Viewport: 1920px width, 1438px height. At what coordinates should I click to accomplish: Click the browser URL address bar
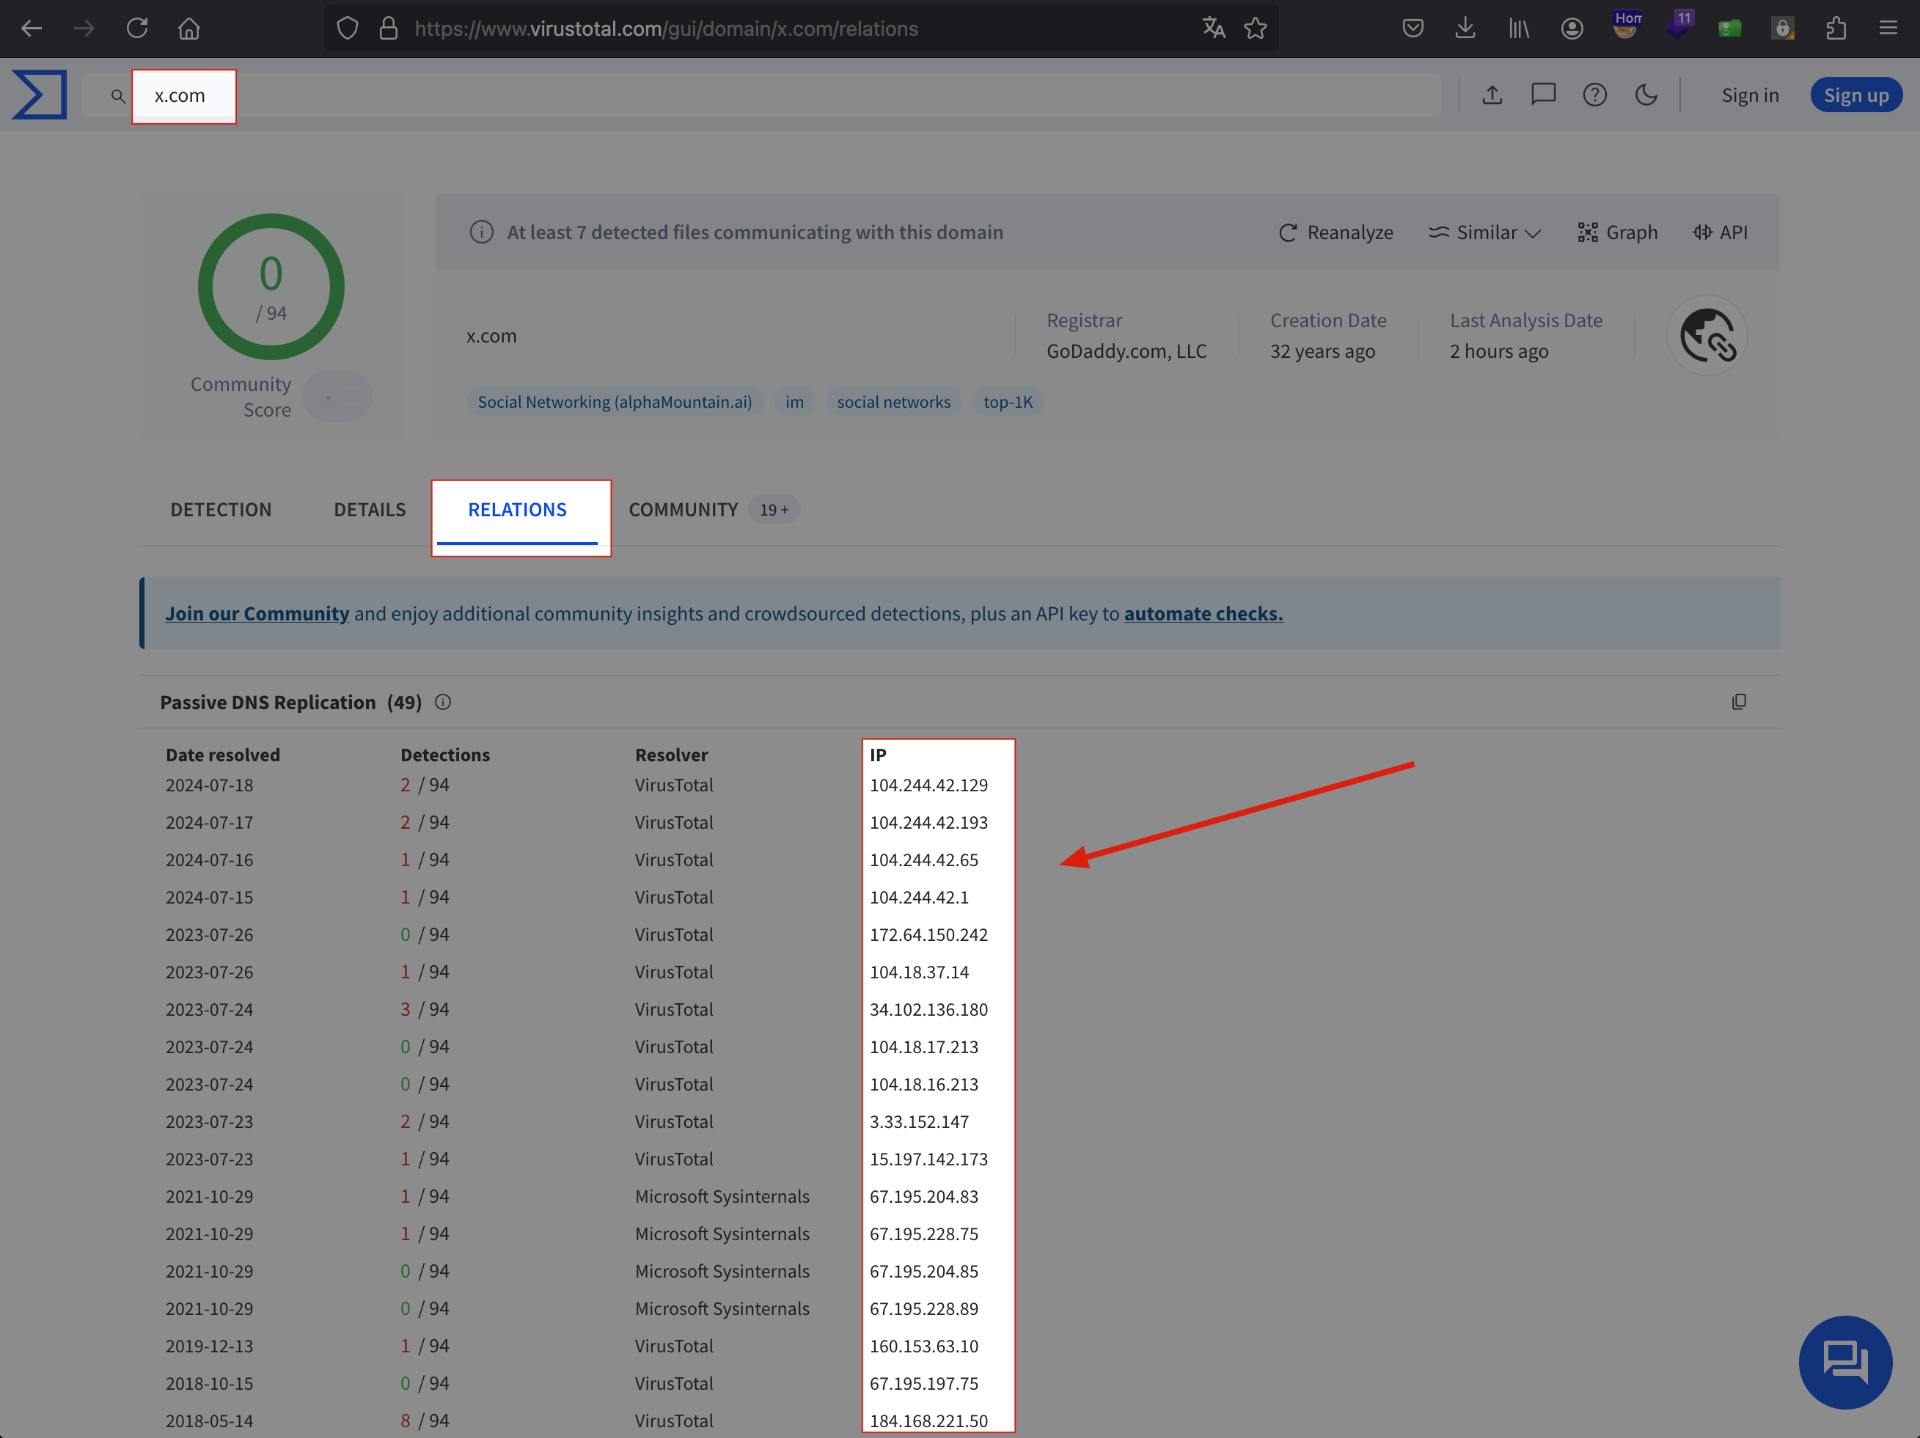coord(800,28)
